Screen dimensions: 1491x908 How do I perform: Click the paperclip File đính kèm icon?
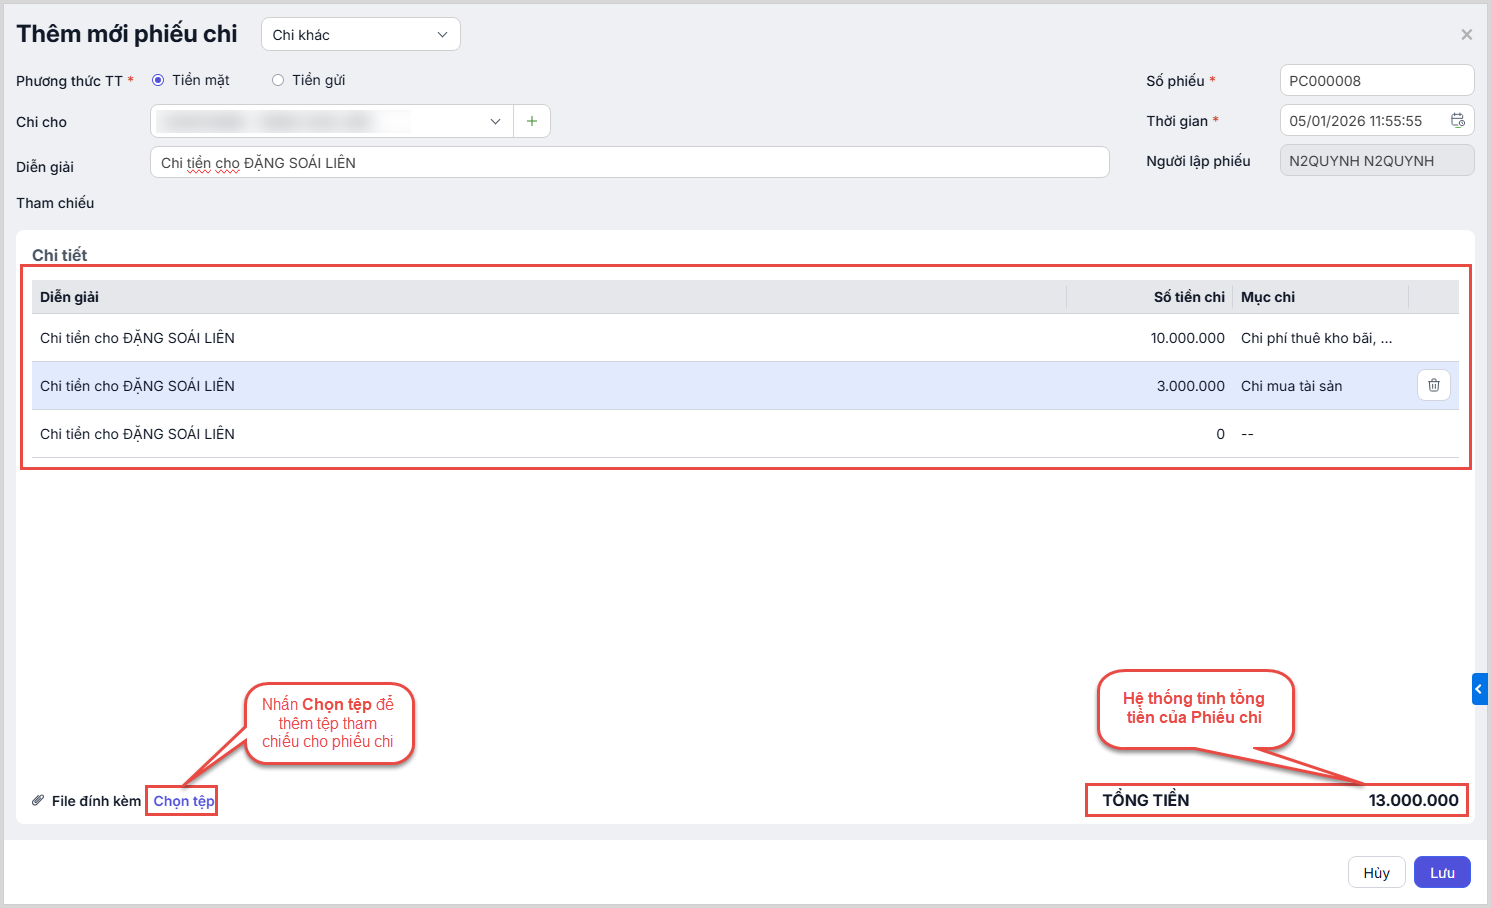38,800
